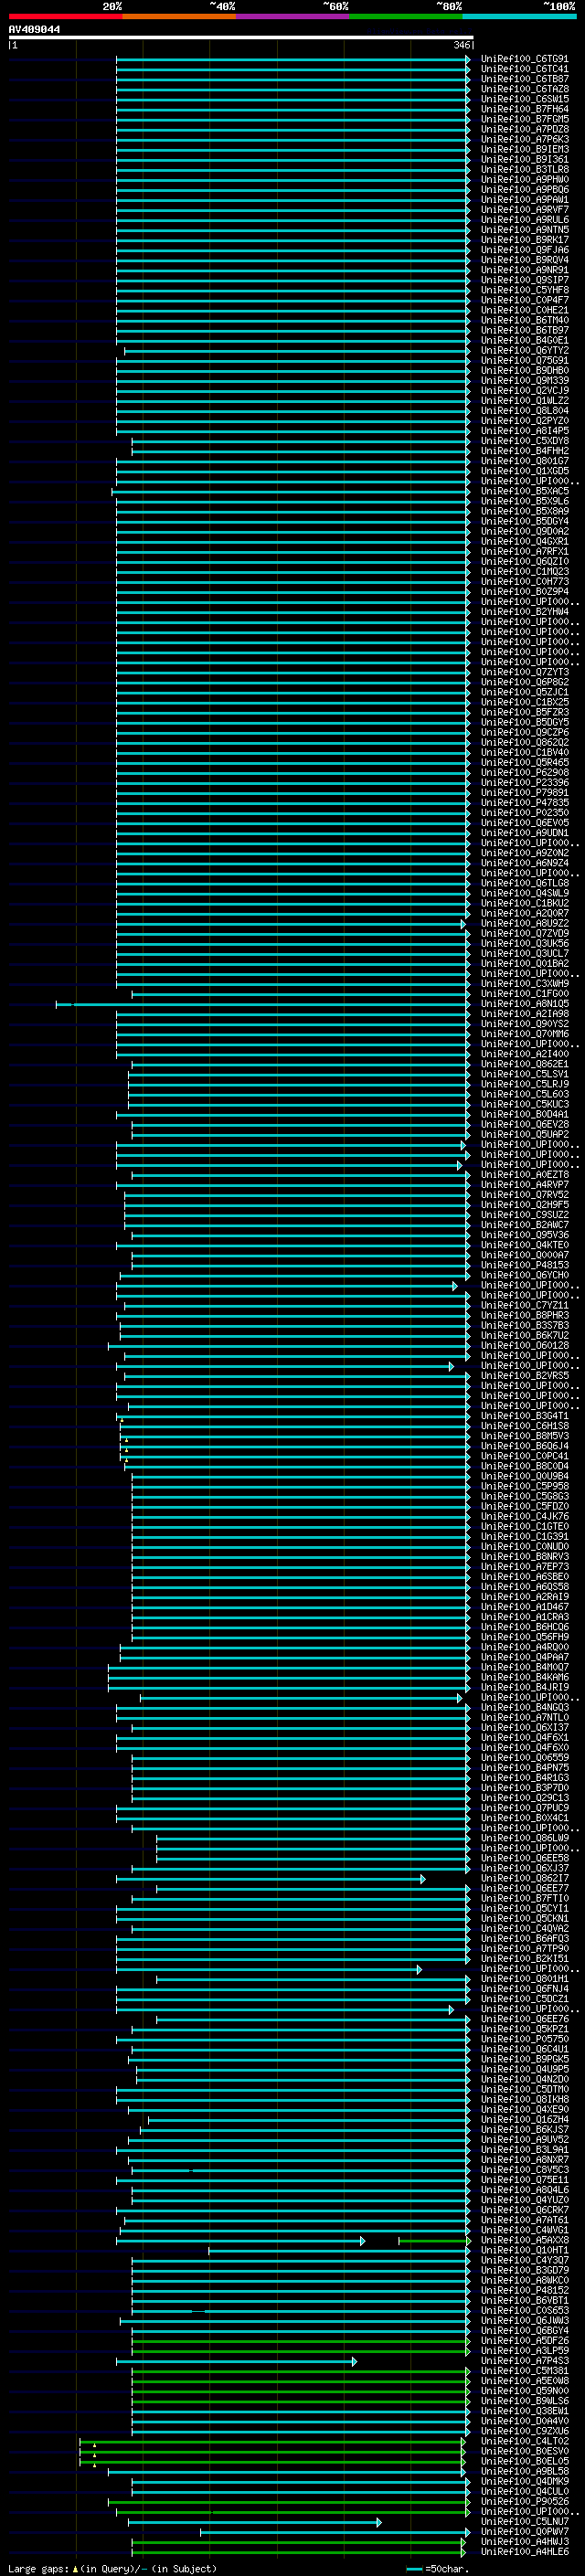Click the UniRef100_Q9SIP7 entry
Viewport: 585px width, 2576px height.
click(x=524, y=280)
